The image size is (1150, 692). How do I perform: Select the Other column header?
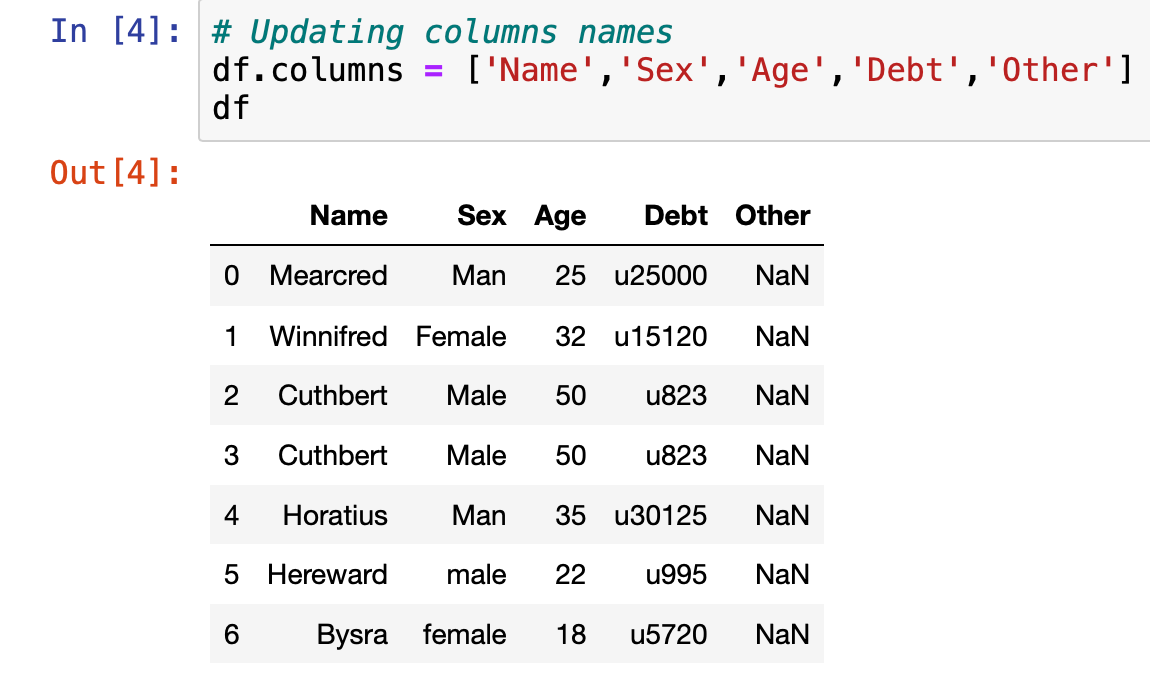pos(772,215)
